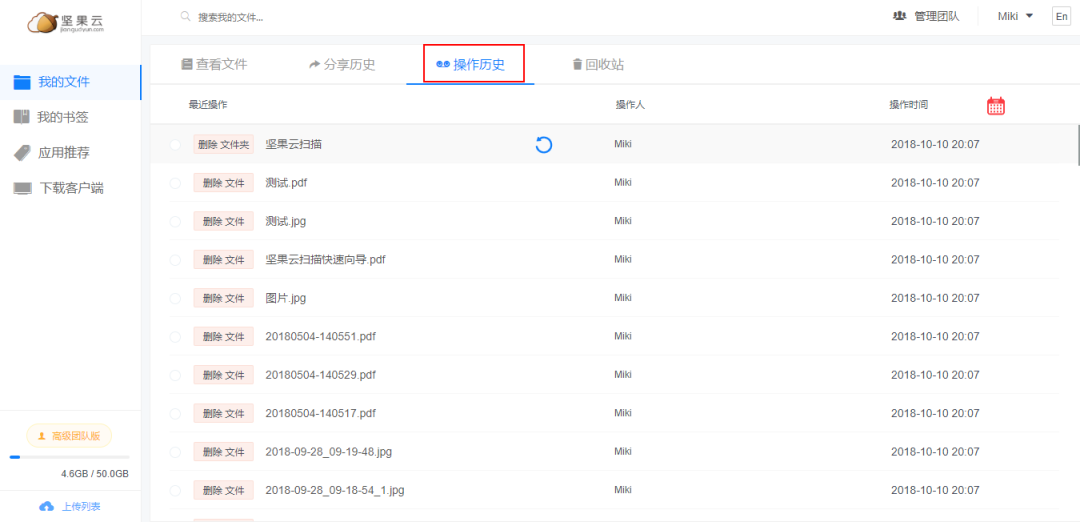Viewport: 1080px width, 522px height.
Task: Click the upload cloud icon
Action: pos(47,506)
